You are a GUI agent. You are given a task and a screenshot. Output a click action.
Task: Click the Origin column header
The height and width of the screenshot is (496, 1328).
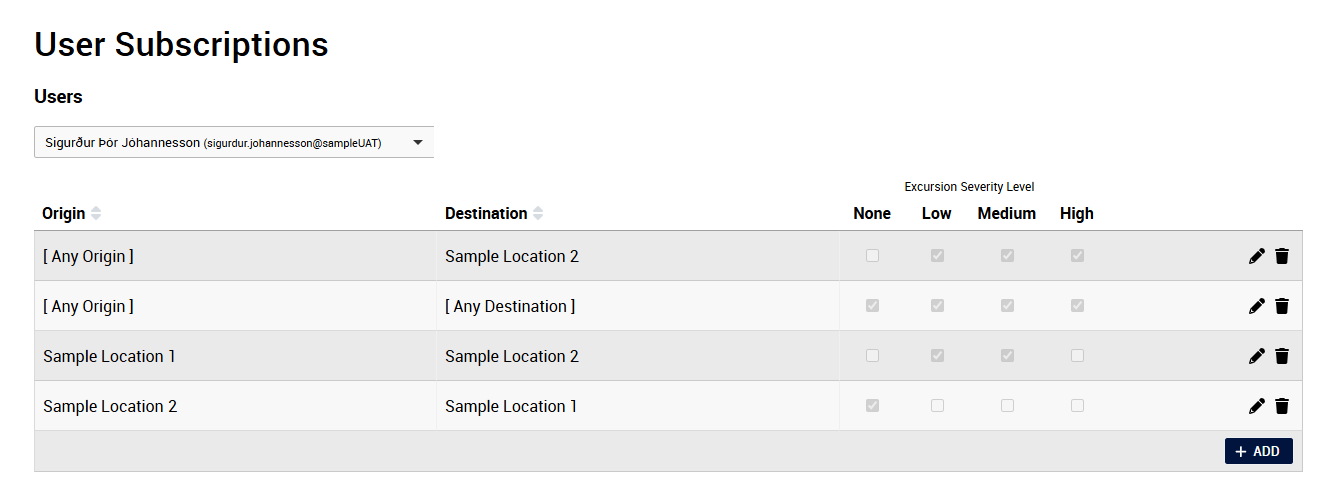(x=63, y=213)
